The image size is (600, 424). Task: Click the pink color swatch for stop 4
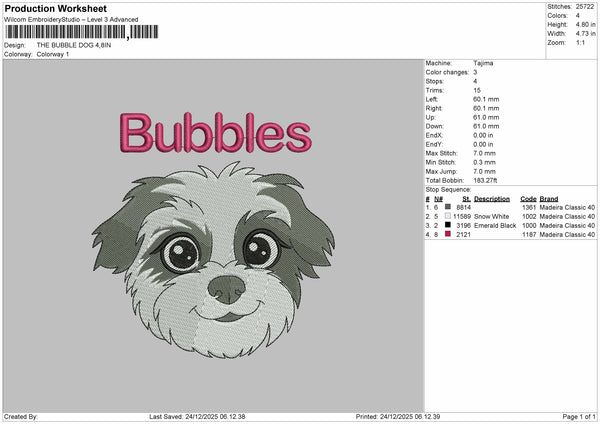pyautogui.click(x=448, y=234)
